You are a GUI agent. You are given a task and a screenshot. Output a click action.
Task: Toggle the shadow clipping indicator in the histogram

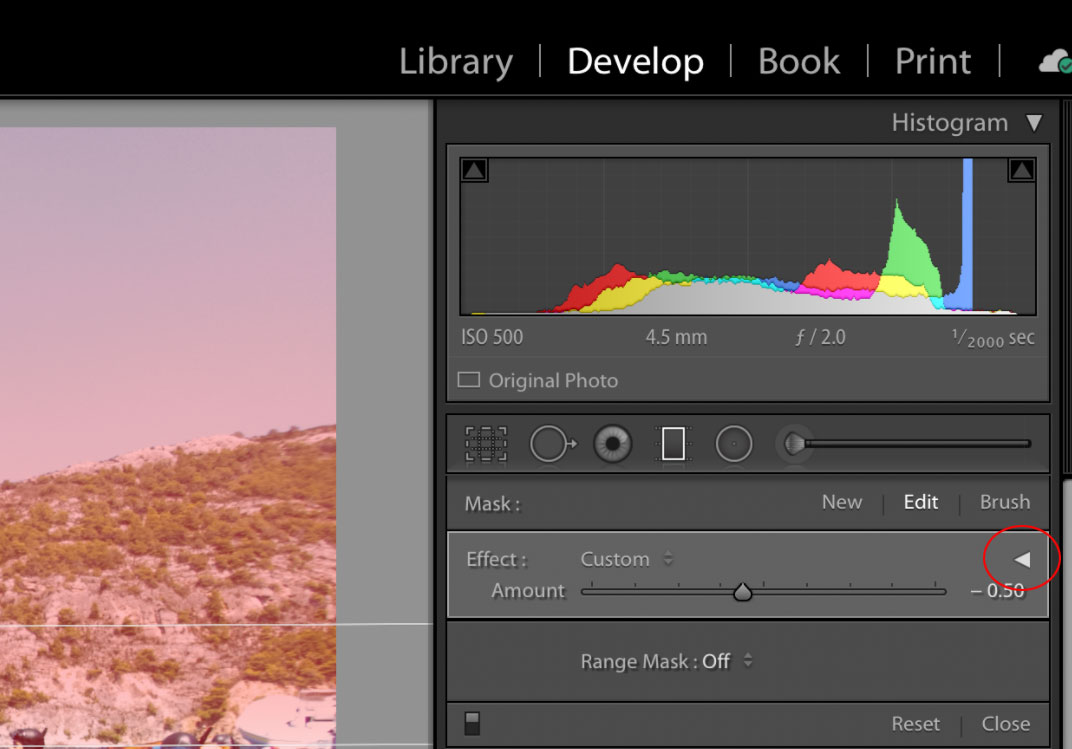tap(473, 169)
